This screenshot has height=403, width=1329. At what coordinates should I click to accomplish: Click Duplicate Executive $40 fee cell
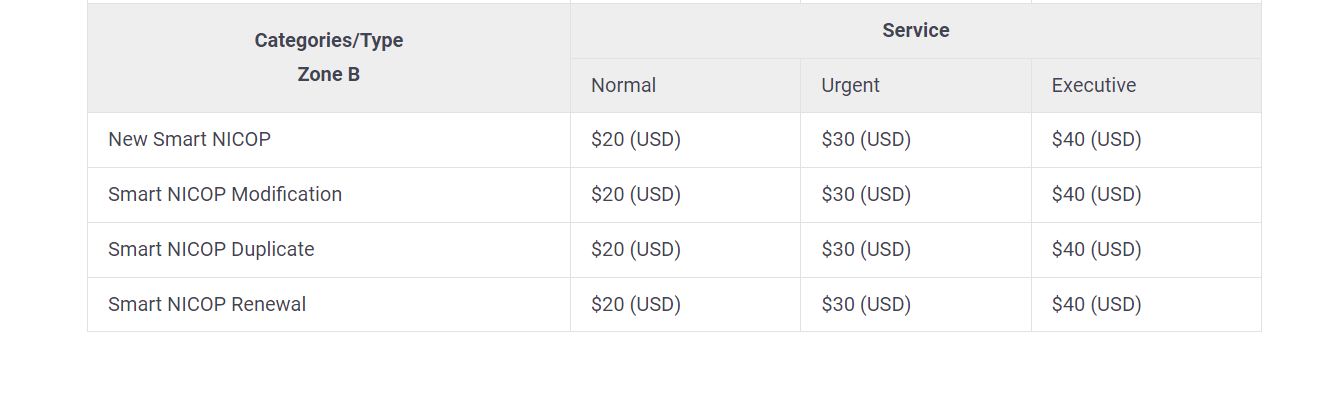click(x=1096, y=250)
